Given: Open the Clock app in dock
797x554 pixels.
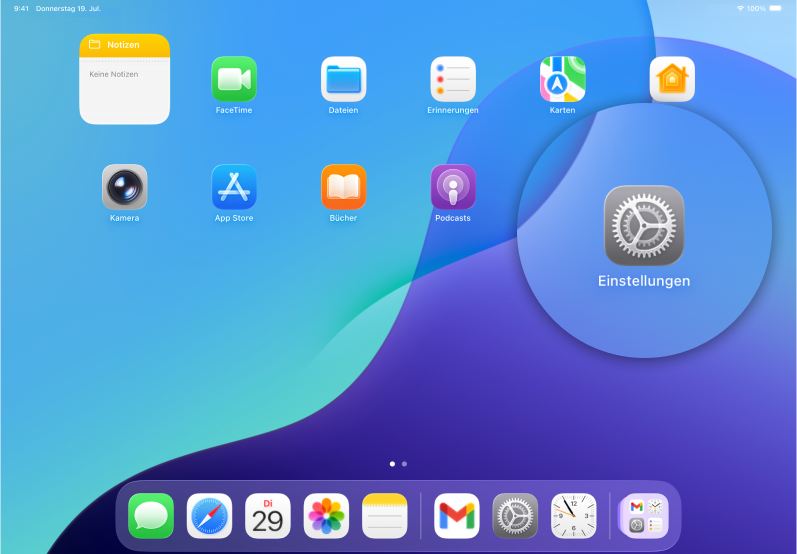Looking at the screenshot, I should tap(574, 516).
